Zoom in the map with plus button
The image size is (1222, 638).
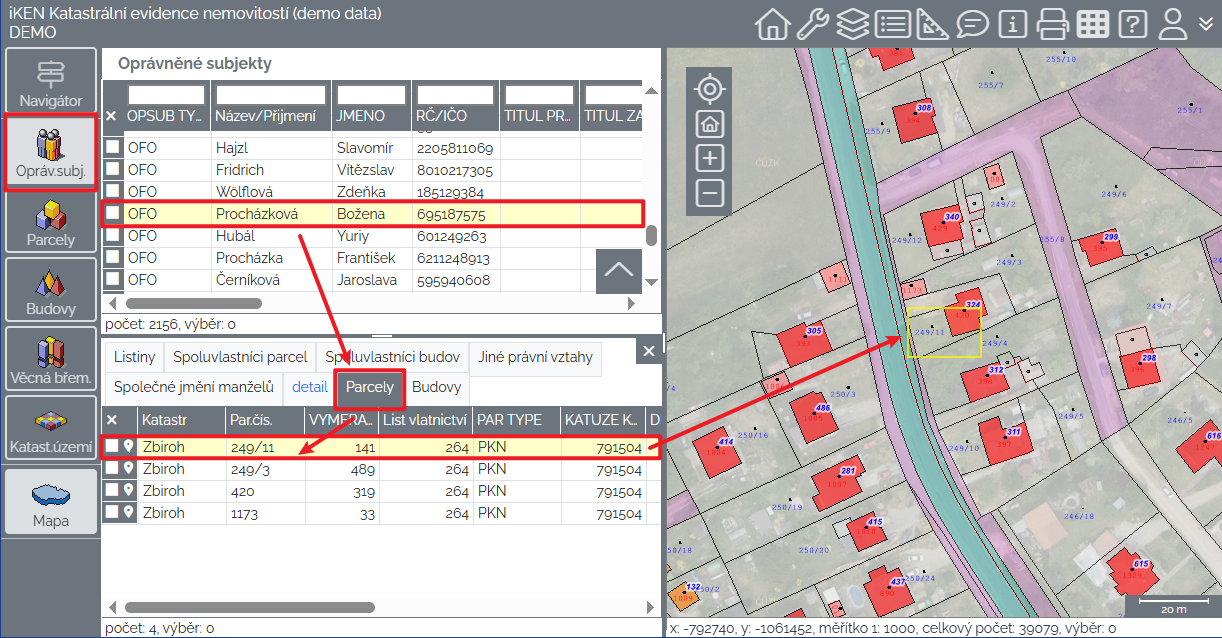710,158
